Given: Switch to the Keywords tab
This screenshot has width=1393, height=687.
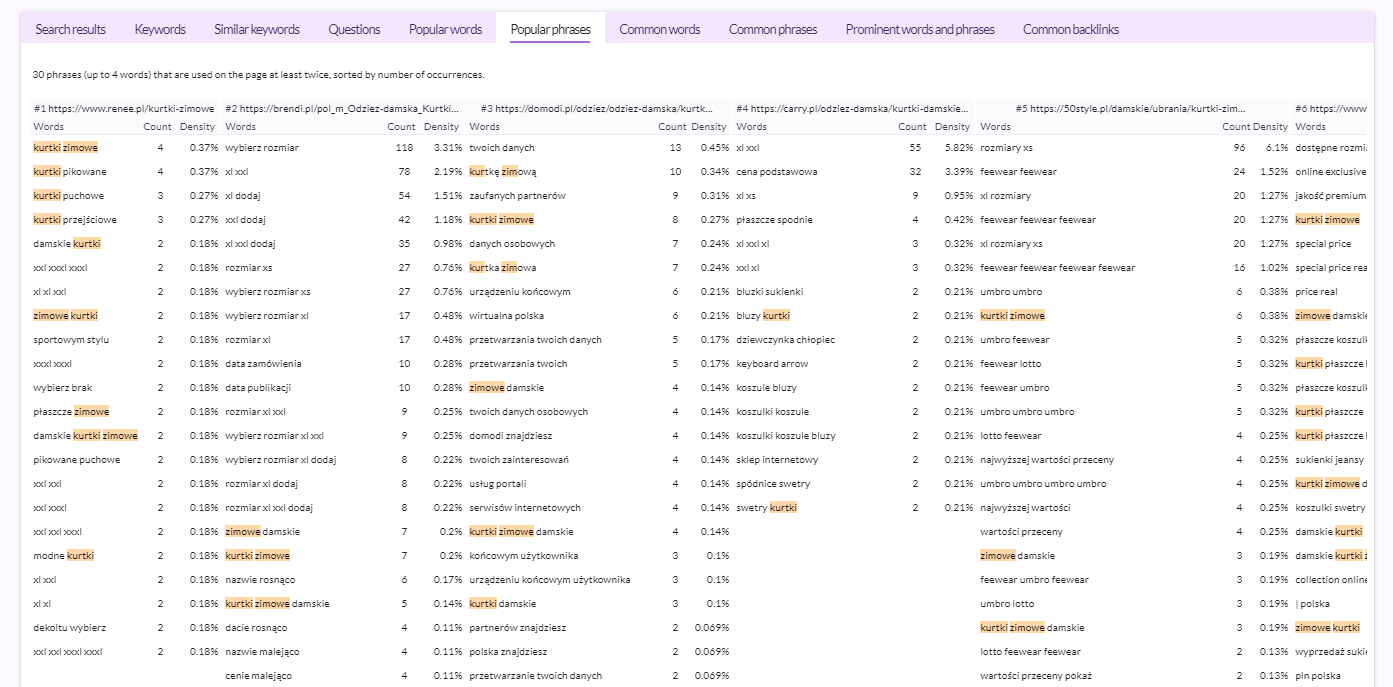Looking at the screenshot, I should 160,29.
